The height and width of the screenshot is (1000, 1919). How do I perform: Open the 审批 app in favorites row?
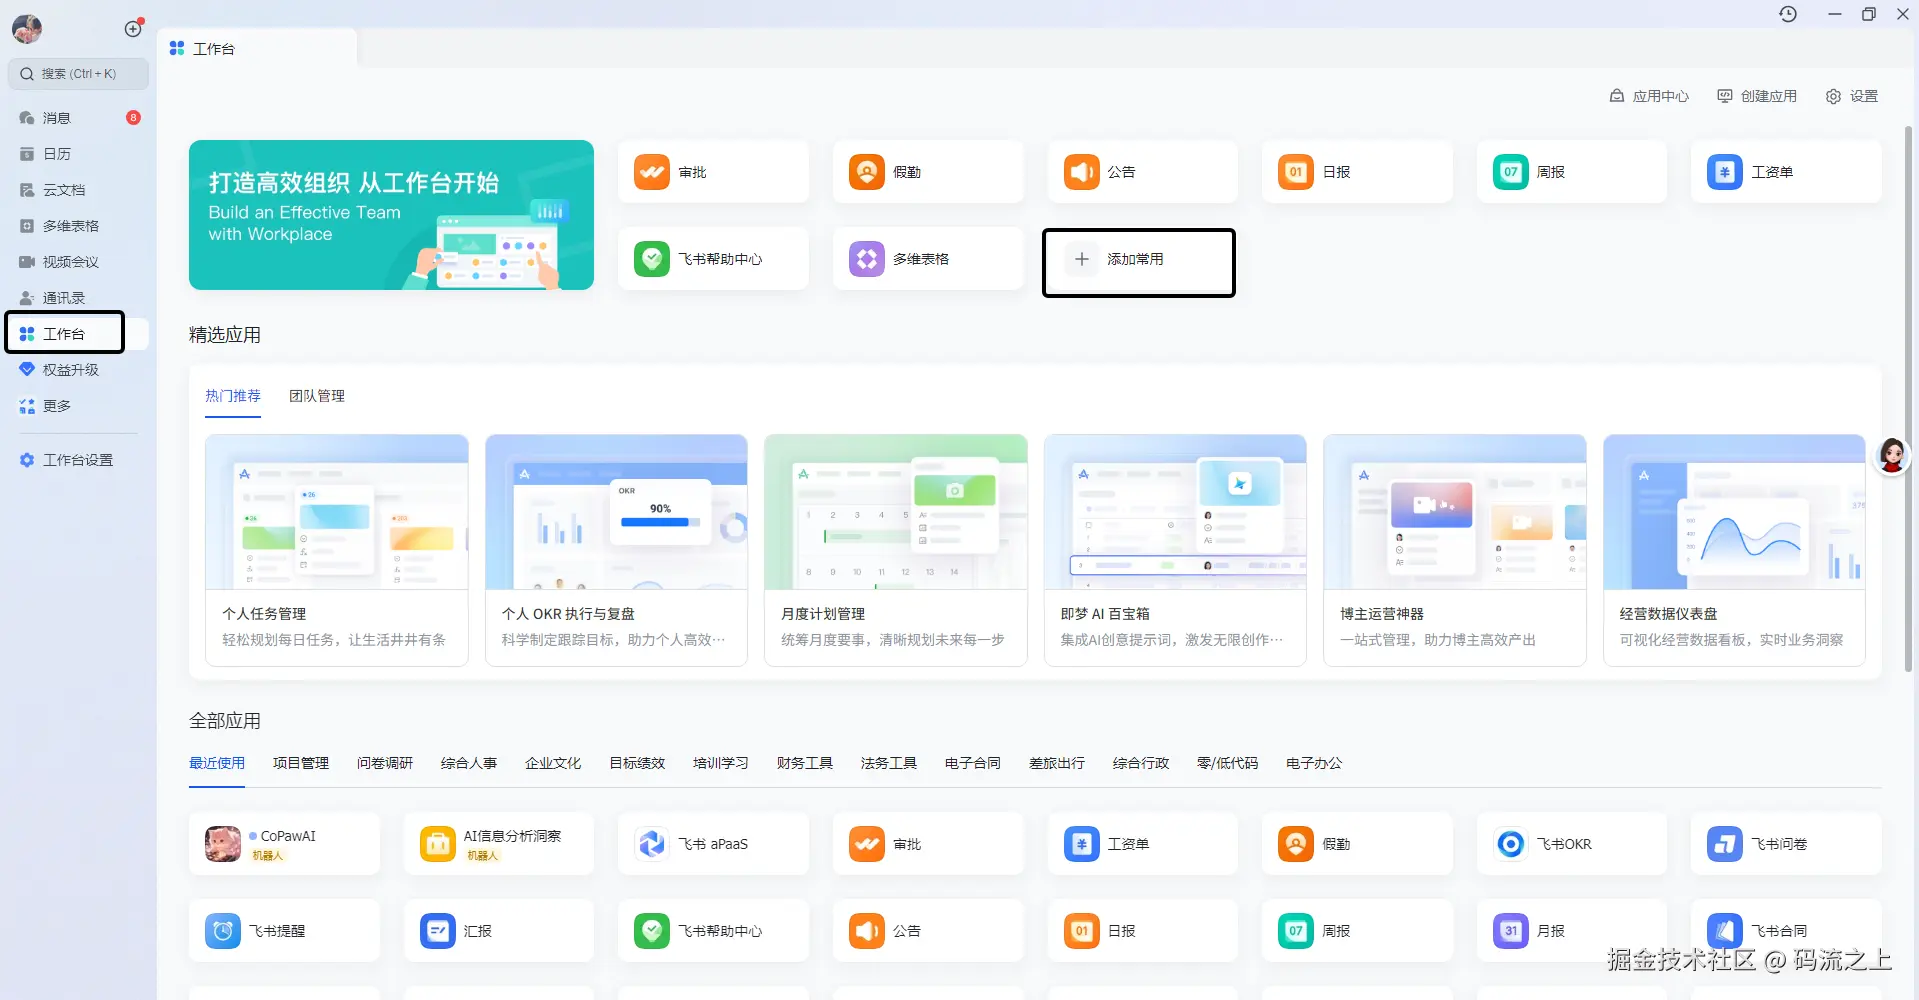coord(713,172)
